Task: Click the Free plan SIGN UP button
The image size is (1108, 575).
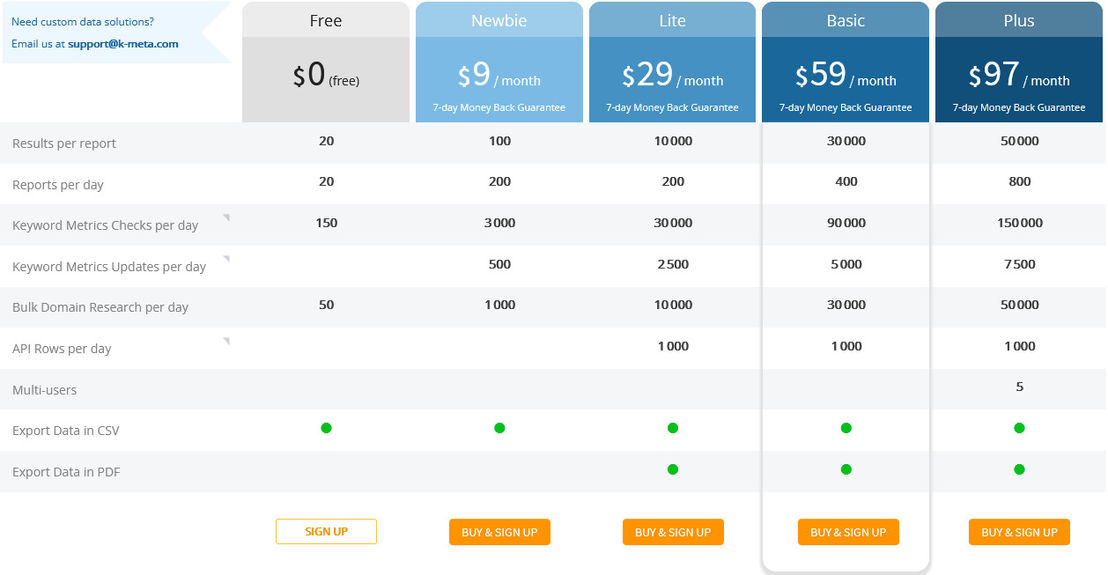Action: coord(326,531)
